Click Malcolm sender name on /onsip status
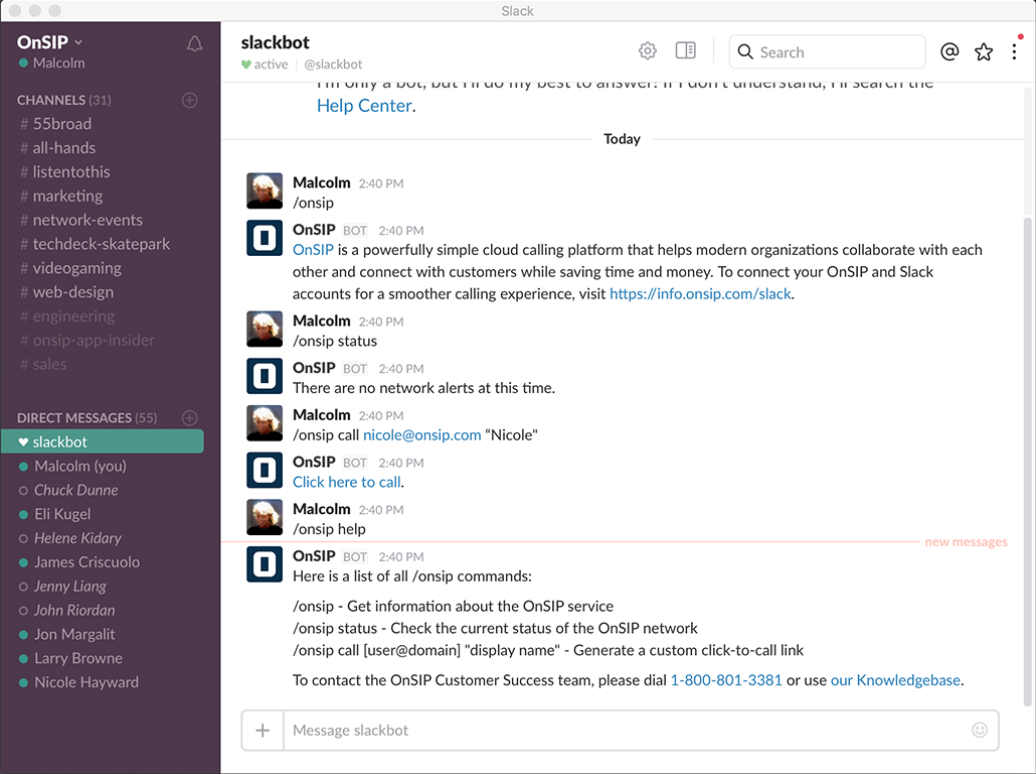Image resolution: width=1036 pixels, height=774 pixels. coord(321,321)
